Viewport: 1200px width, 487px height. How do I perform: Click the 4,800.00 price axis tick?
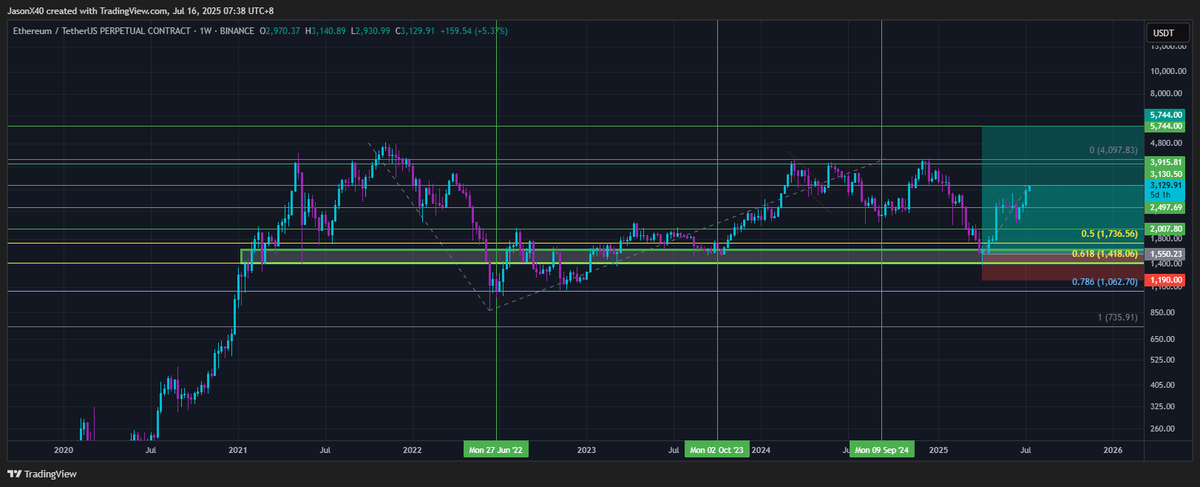1166,143
